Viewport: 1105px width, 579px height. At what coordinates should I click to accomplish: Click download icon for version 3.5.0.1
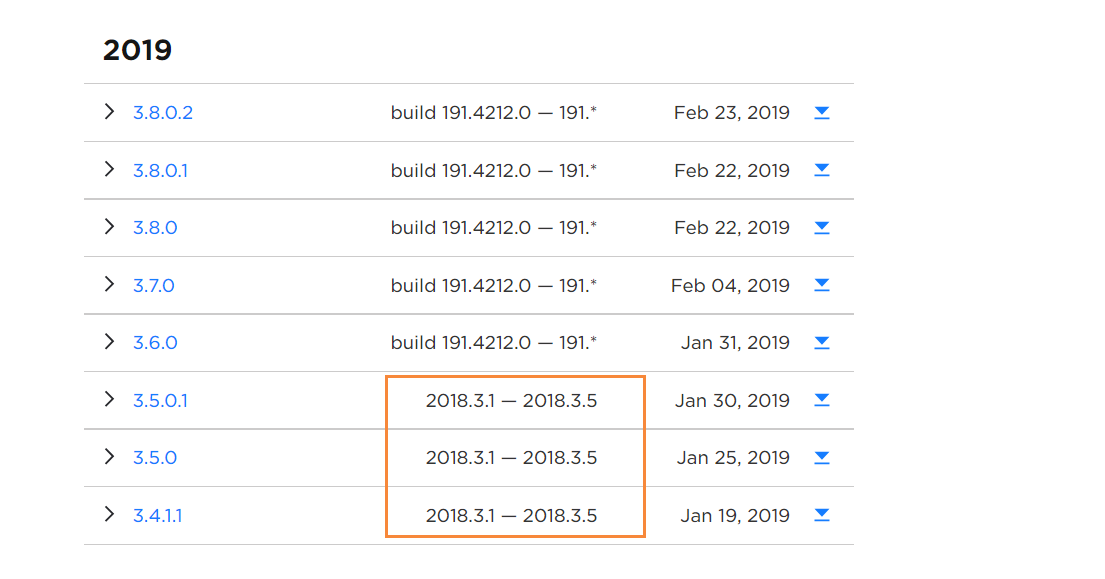click(822, 401)
